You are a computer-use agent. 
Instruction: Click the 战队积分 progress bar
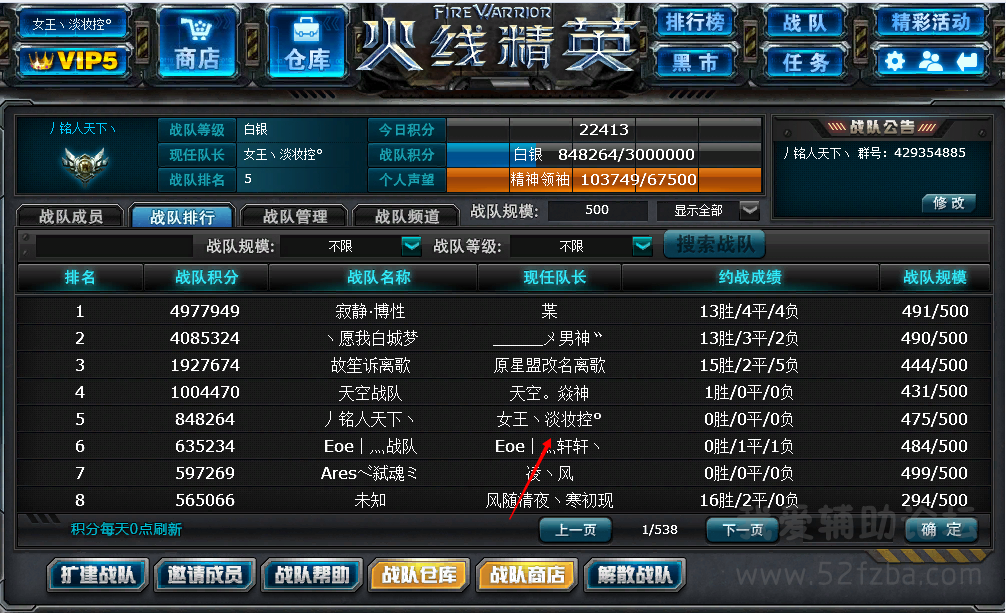click(604, 154)
